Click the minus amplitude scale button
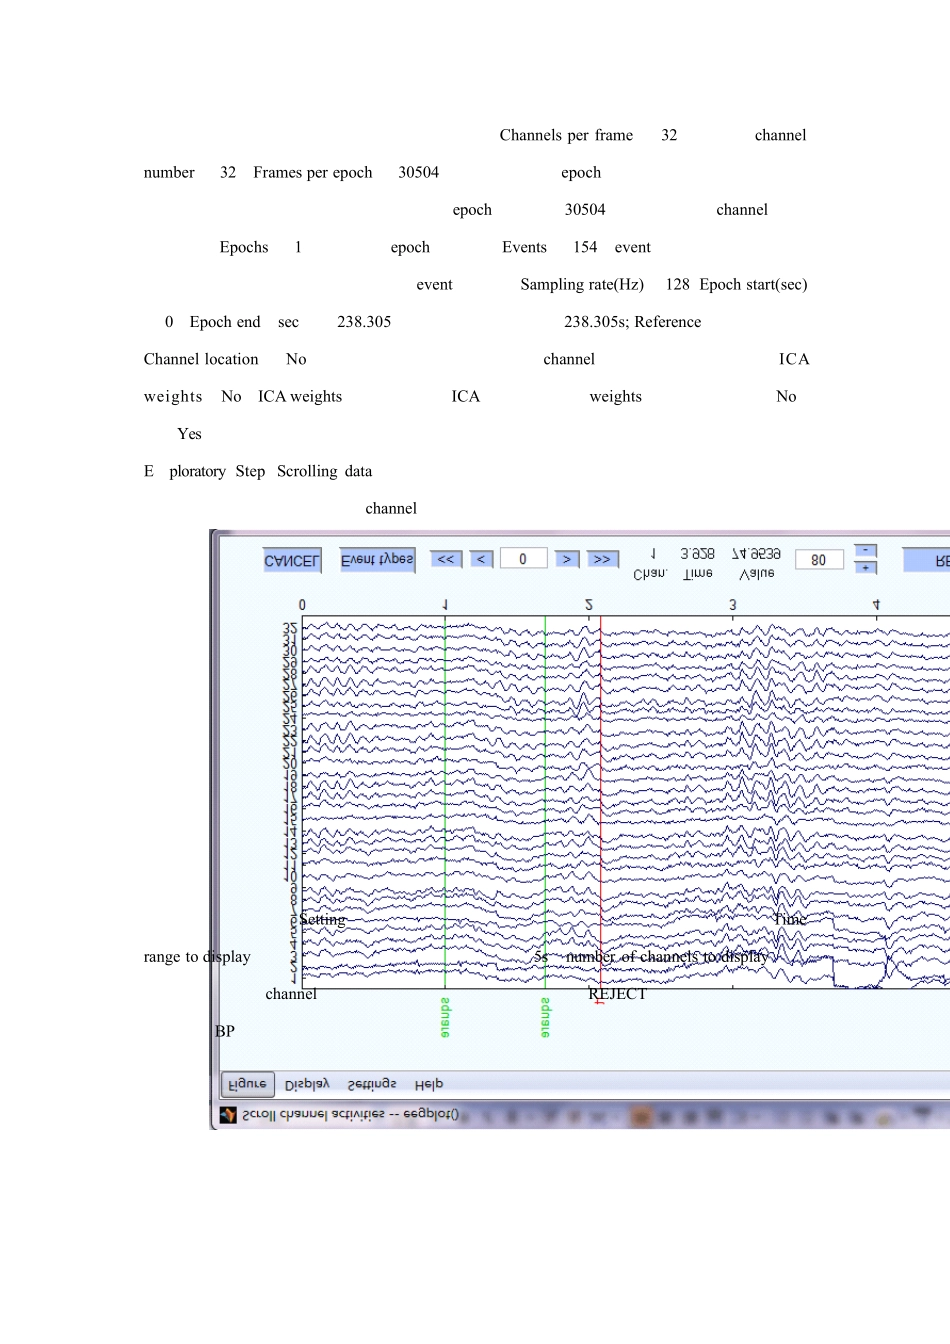This screenshot has width=950, height=1344. (866, 551)
